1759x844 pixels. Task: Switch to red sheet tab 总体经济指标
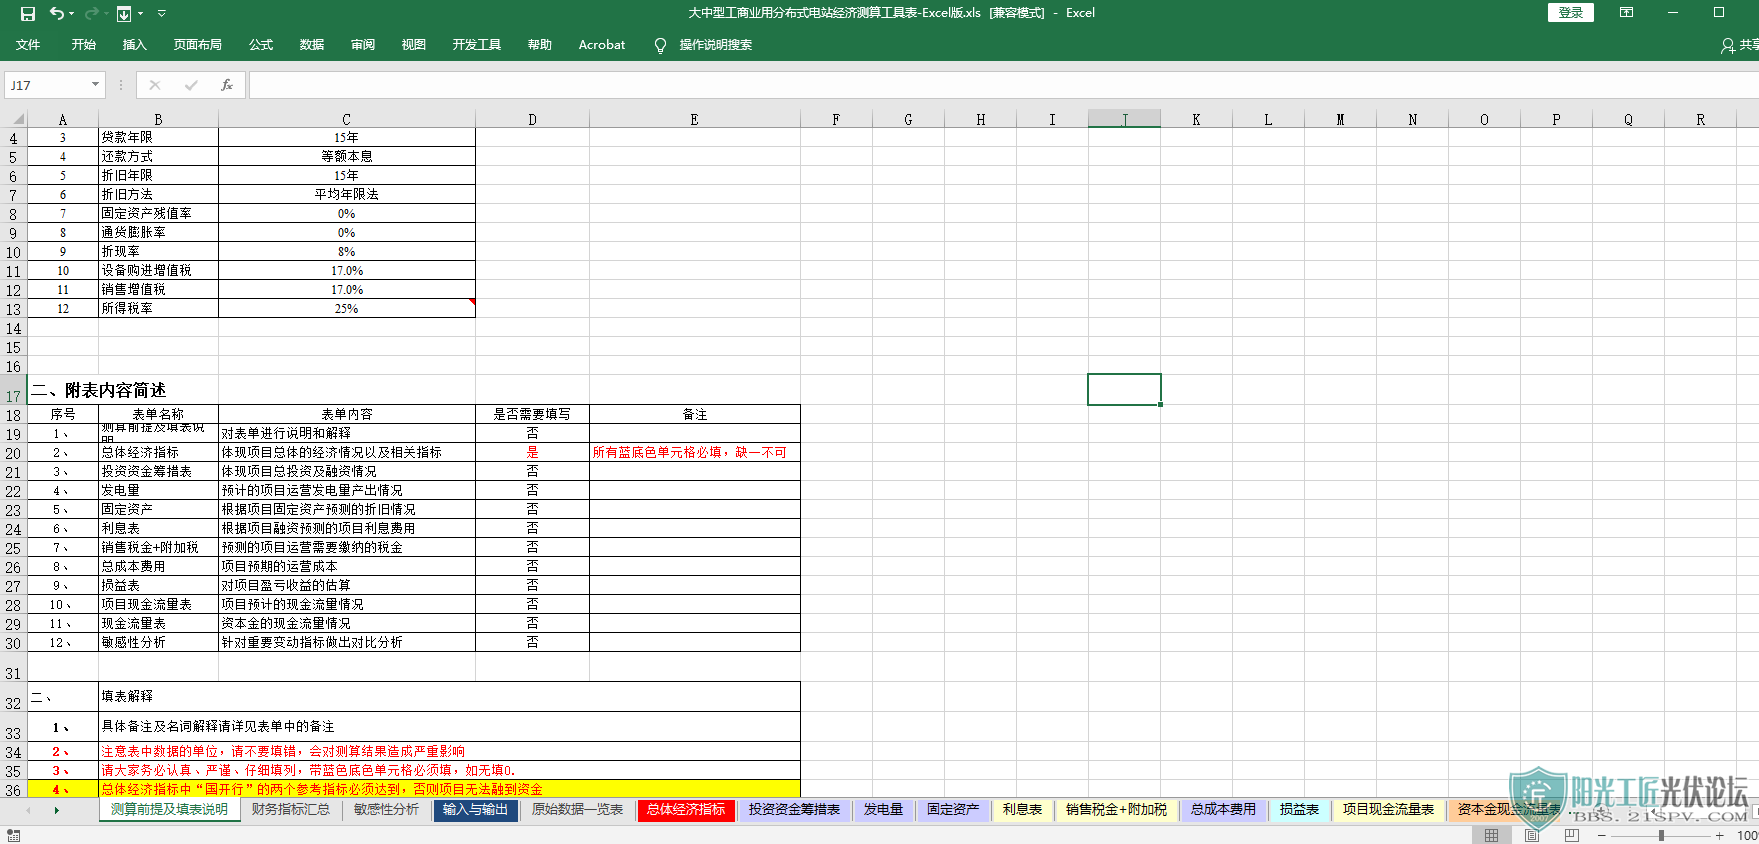coord(686,810)
